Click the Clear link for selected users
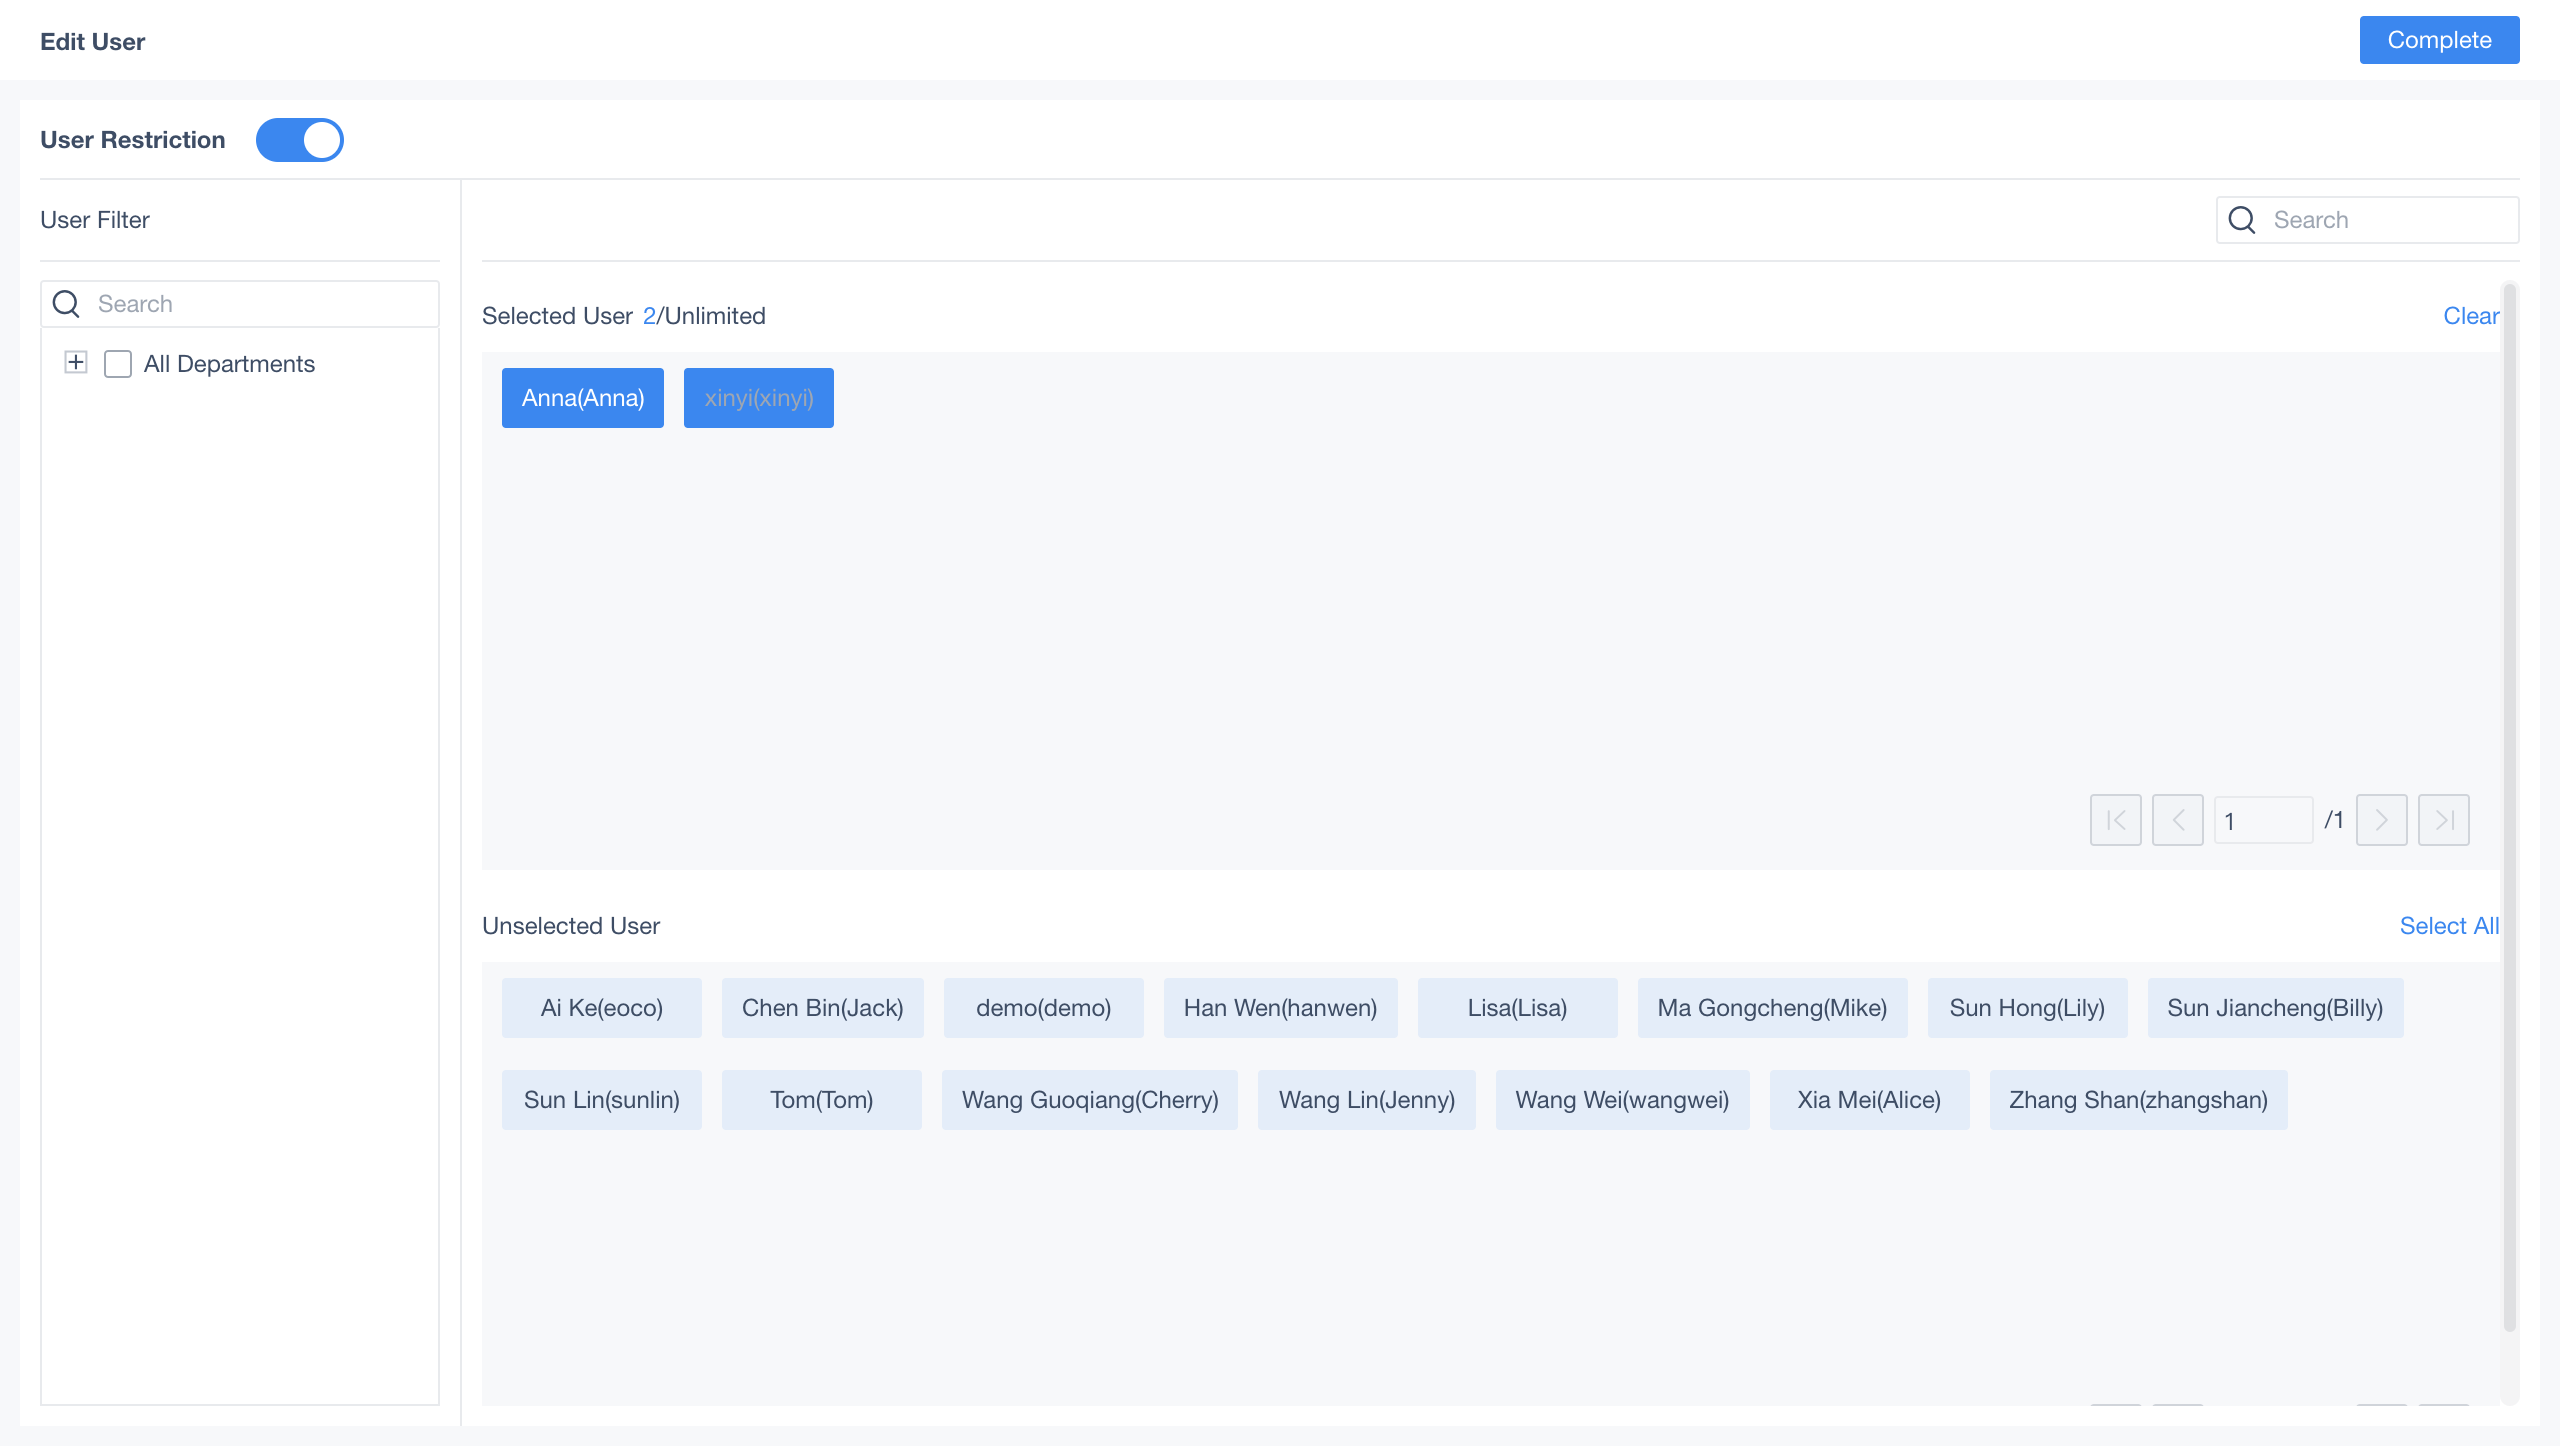The image size is (2560, 1446). click(2470, 316)
